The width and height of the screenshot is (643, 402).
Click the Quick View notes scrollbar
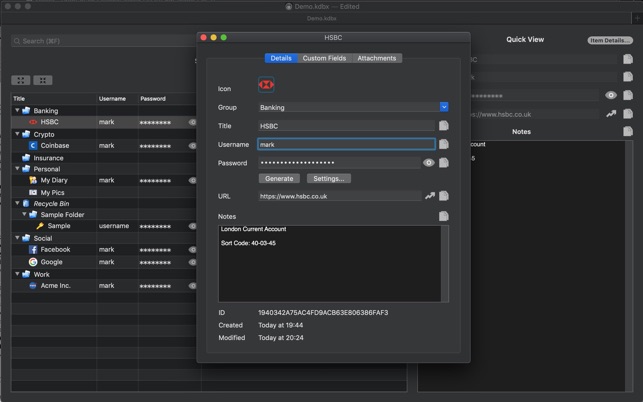629,266
